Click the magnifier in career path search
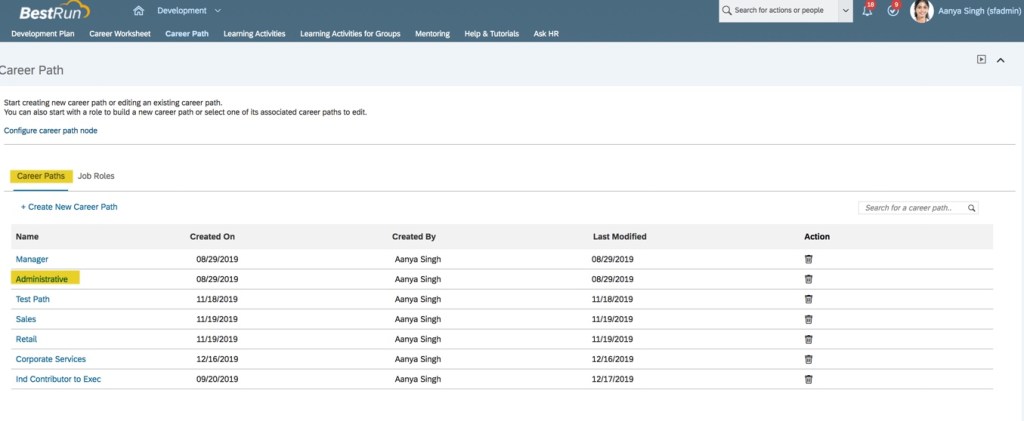The width and height of the screenshot is (1024, 421). (x=970, y=208)
